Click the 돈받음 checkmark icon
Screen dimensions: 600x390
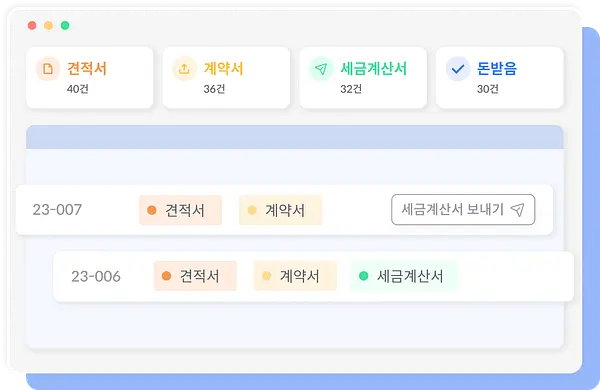pyautogui.click(x=458, y=69)
